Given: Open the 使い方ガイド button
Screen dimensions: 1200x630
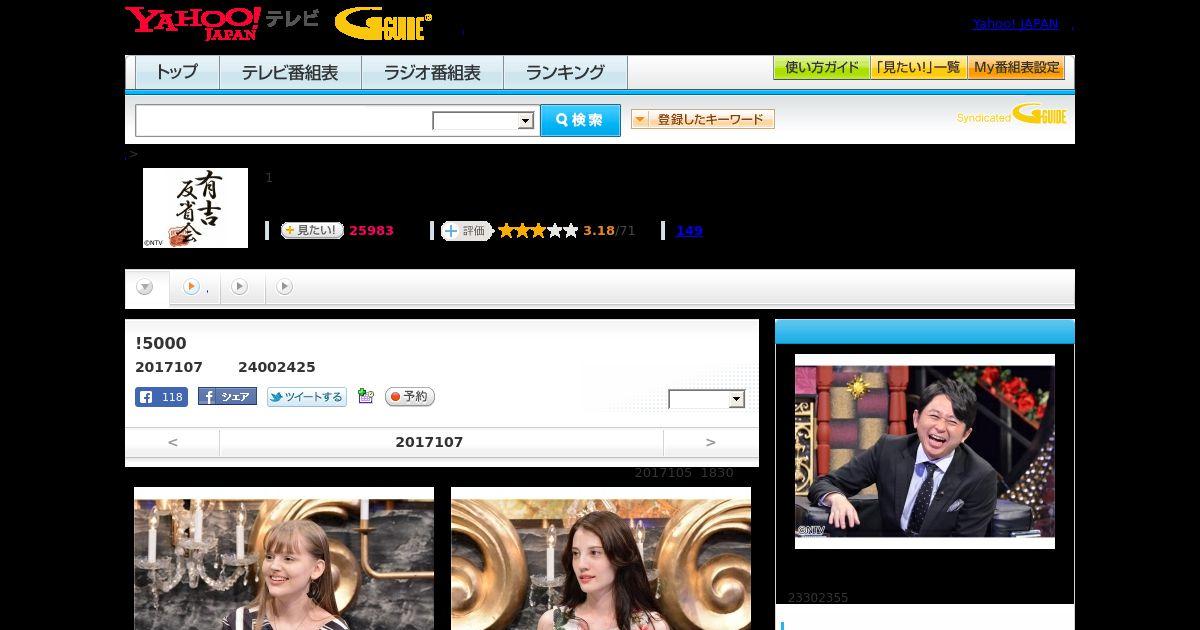Looking at the screenshot, I should [x=822, y=68].
